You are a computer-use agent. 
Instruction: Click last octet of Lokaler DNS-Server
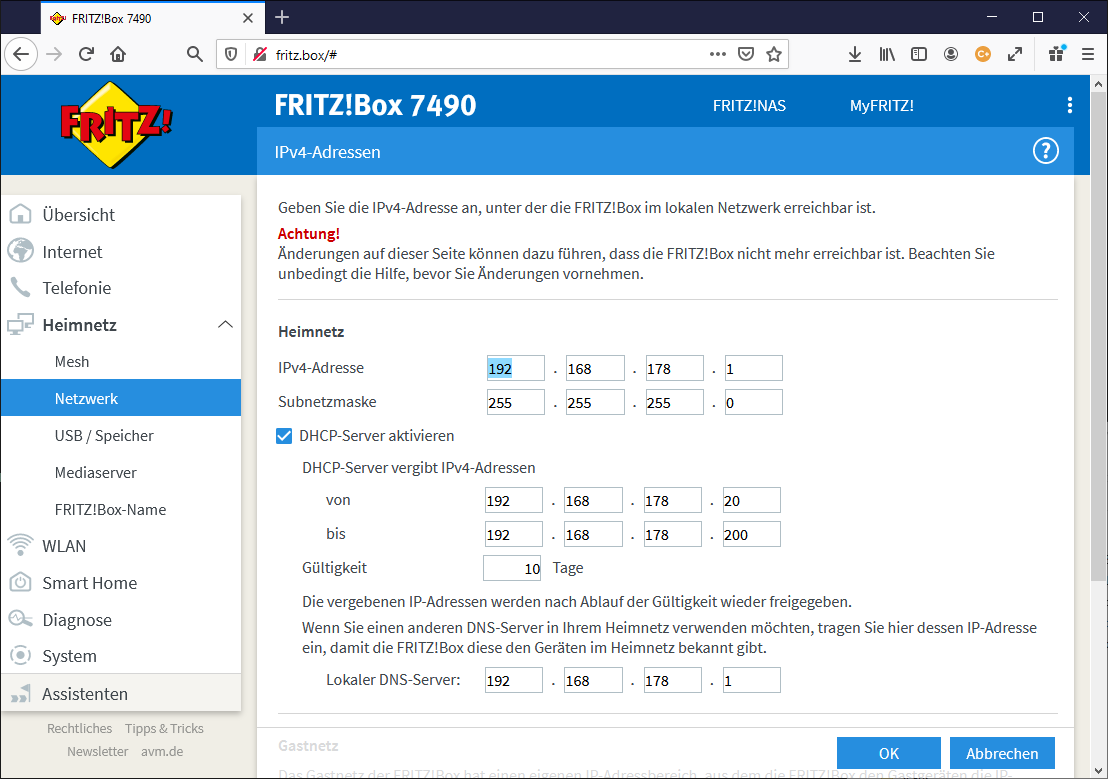751,680
